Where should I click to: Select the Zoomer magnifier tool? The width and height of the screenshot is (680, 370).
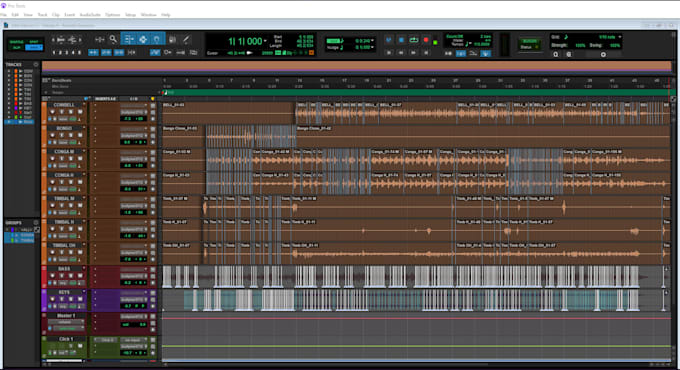[113, 39]
